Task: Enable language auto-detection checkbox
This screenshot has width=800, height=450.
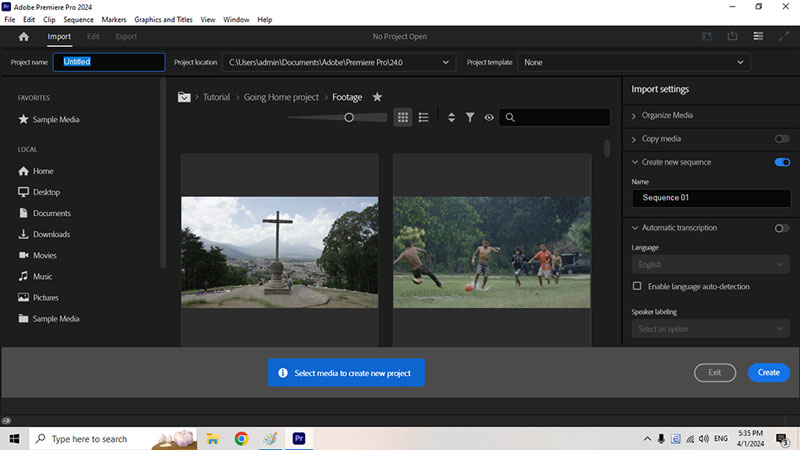Action: pos(637,286)
